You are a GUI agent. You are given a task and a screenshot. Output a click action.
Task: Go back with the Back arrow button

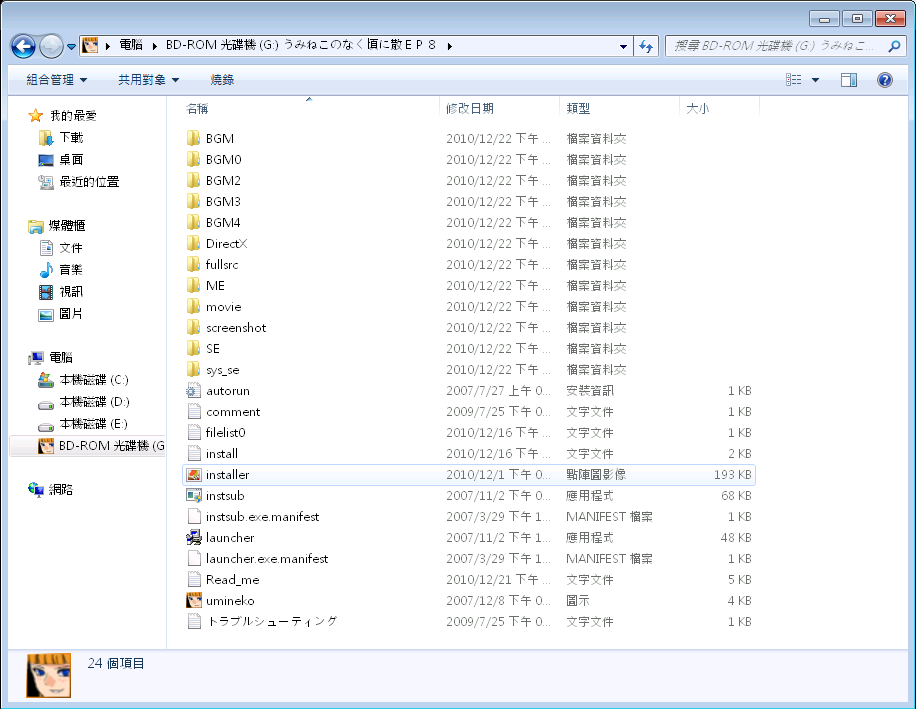click(23, 46)
